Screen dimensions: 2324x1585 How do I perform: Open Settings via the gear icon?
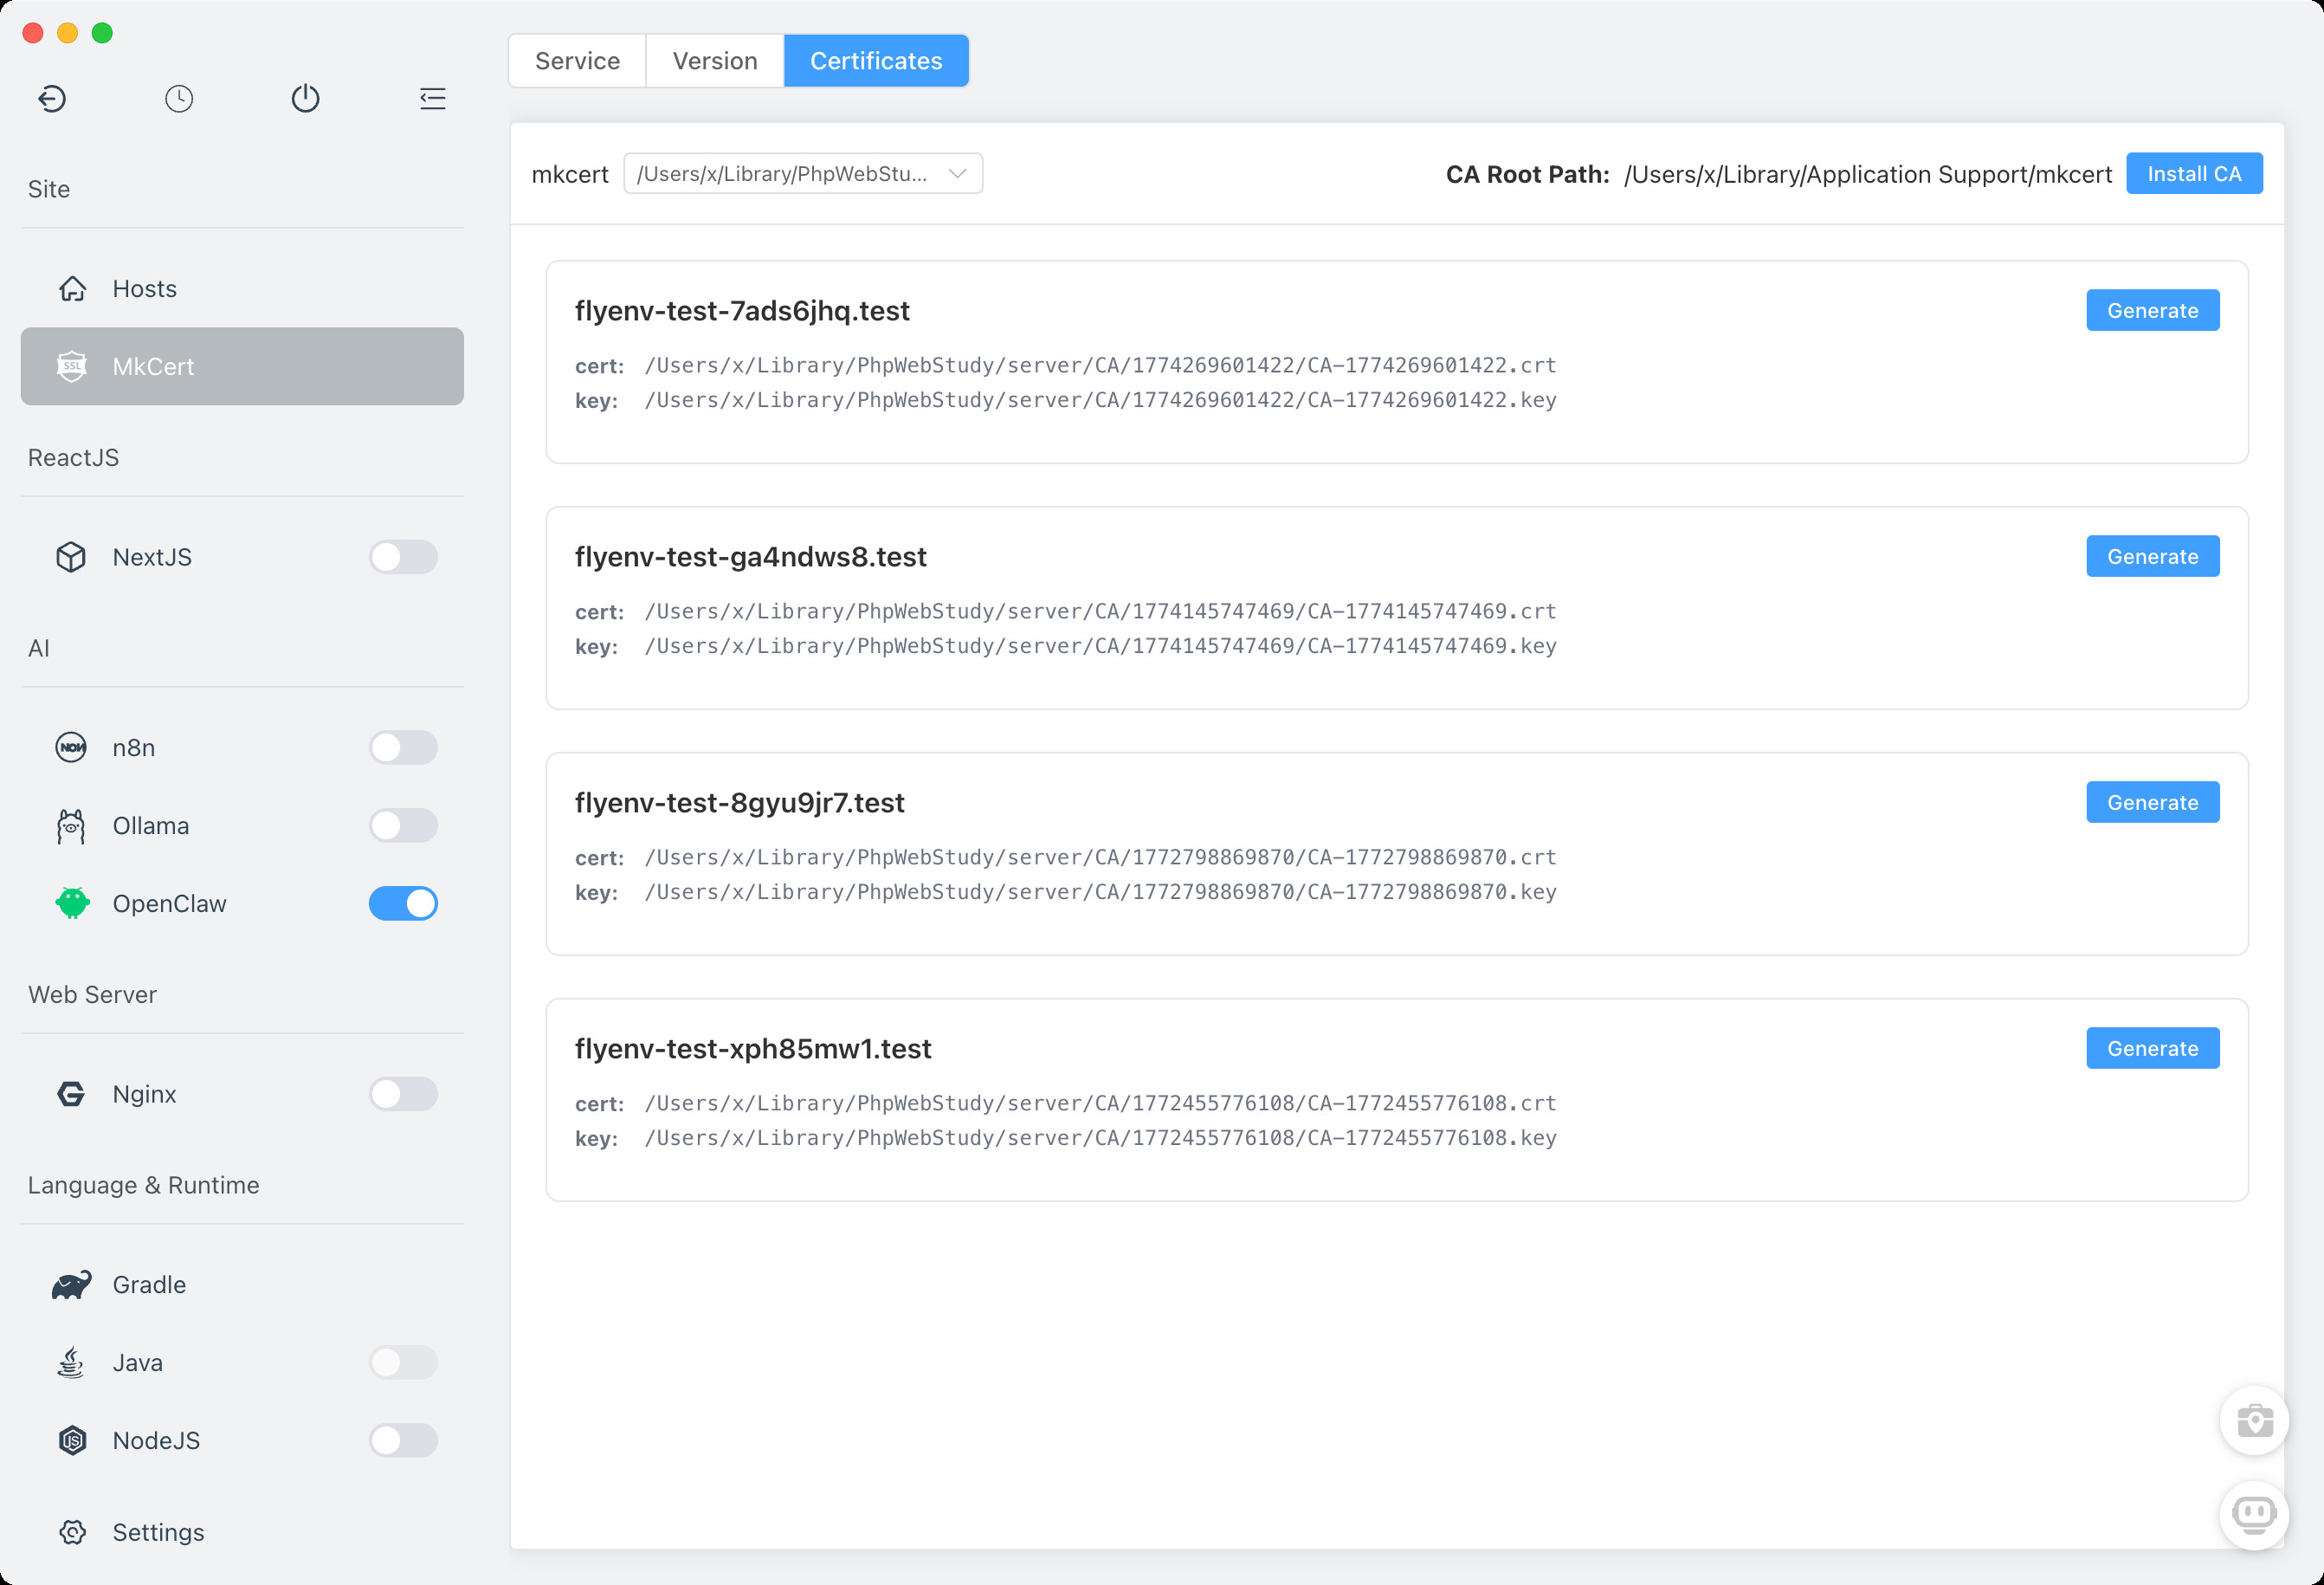tap(72, 1532)
